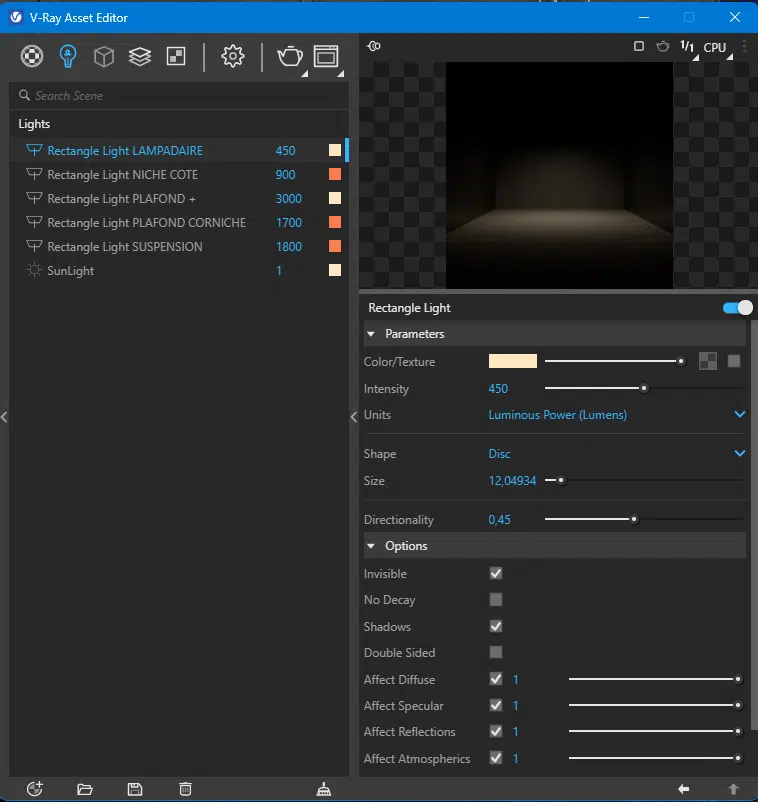Click the light icon of NICHE COTE
758x802 pixels.
tap(34, 174)
